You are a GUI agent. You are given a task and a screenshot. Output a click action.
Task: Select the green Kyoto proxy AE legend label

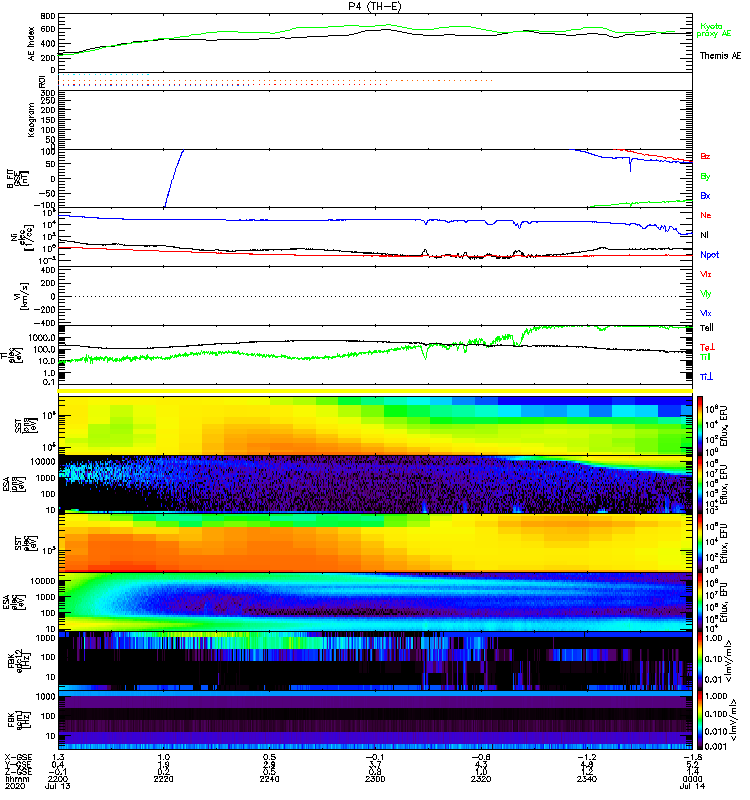(x=714, y=30)
